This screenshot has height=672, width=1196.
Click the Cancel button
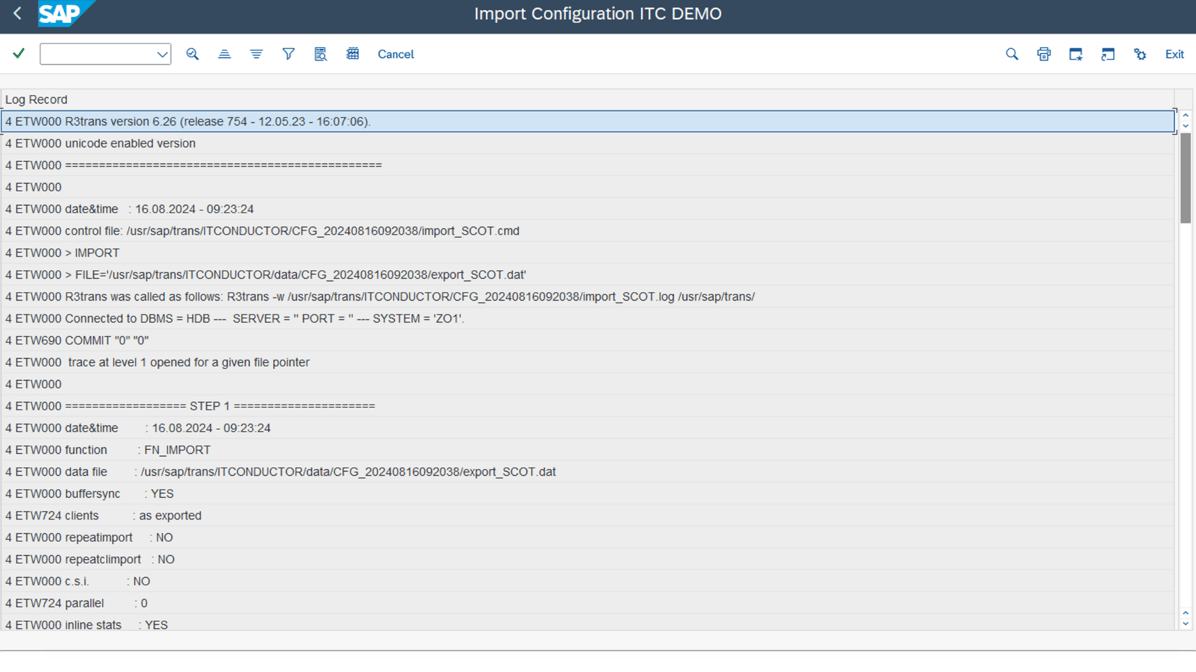pyautogui.click(x=396, y=54)
